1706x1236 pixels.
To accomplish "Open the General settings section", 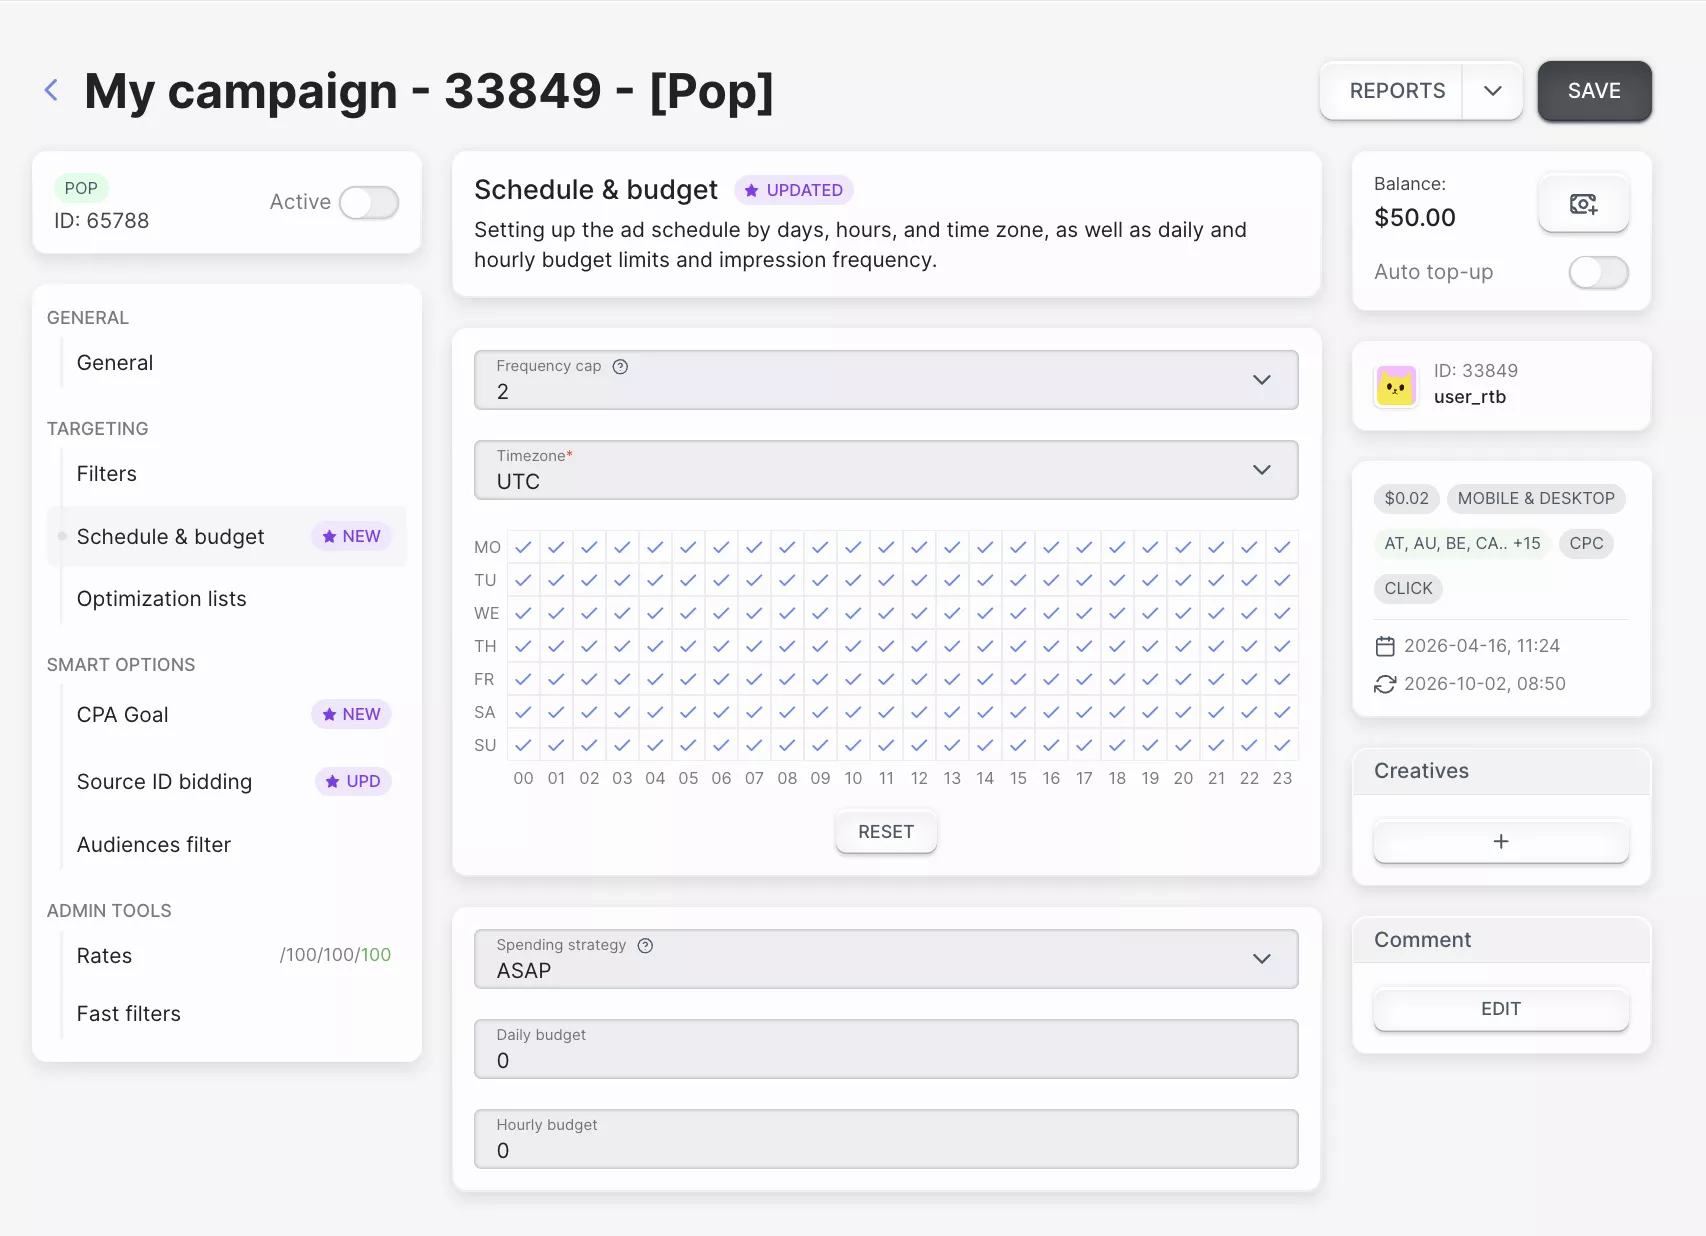I will (115, 363).
